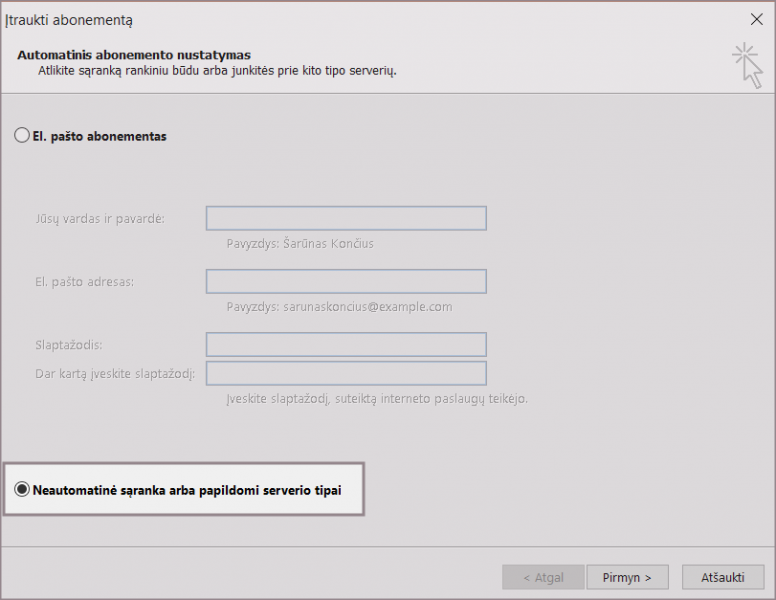Click the Įtraukti abonementą window title
The image size is (776, 600).
point(69,19)
